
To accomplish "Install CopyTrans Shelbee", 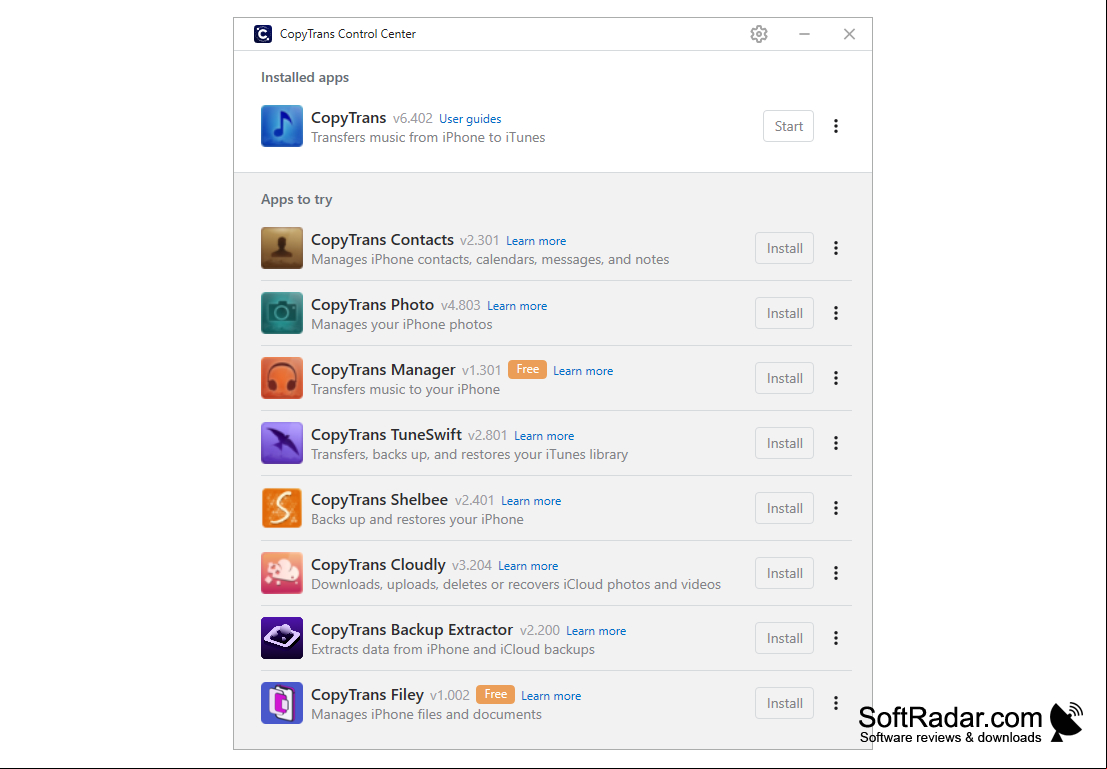I will [x=784, y=508].
